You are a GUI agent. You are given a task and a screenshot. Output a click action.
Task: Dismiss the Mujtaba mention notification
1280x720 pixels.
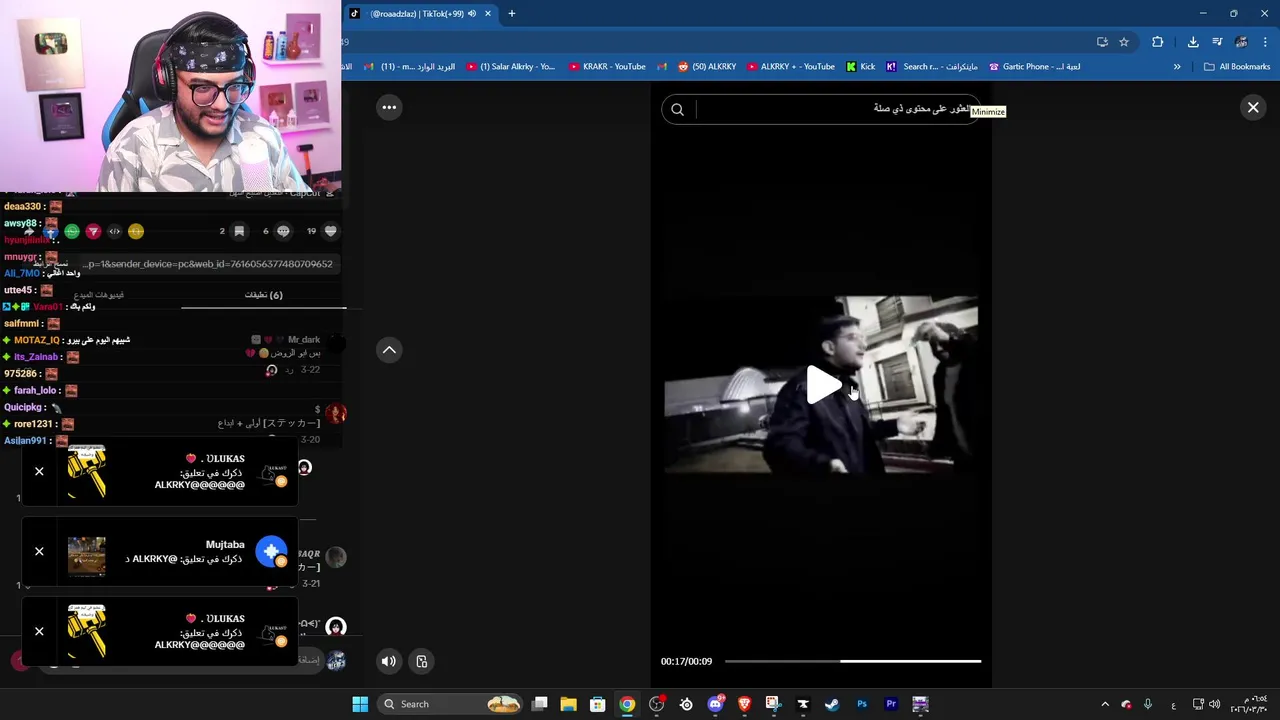tap(39, 551)
